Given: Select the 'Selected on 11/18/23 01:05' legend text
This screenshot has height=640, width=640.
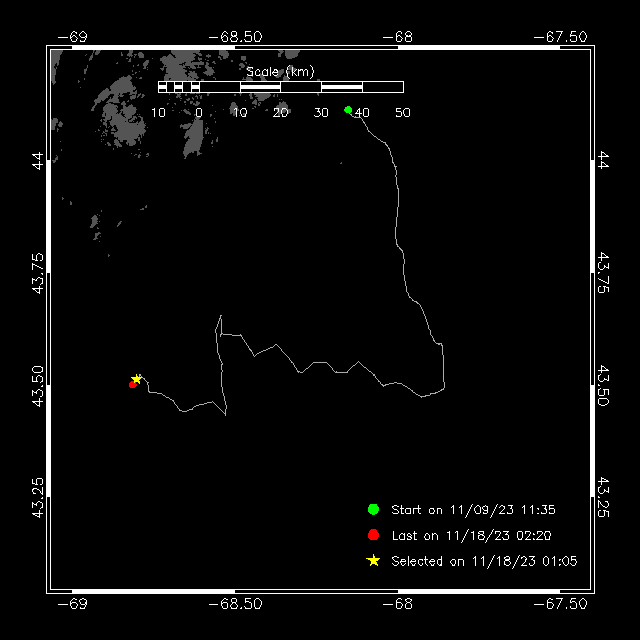Looking at the screenshot, I should 484,561.
